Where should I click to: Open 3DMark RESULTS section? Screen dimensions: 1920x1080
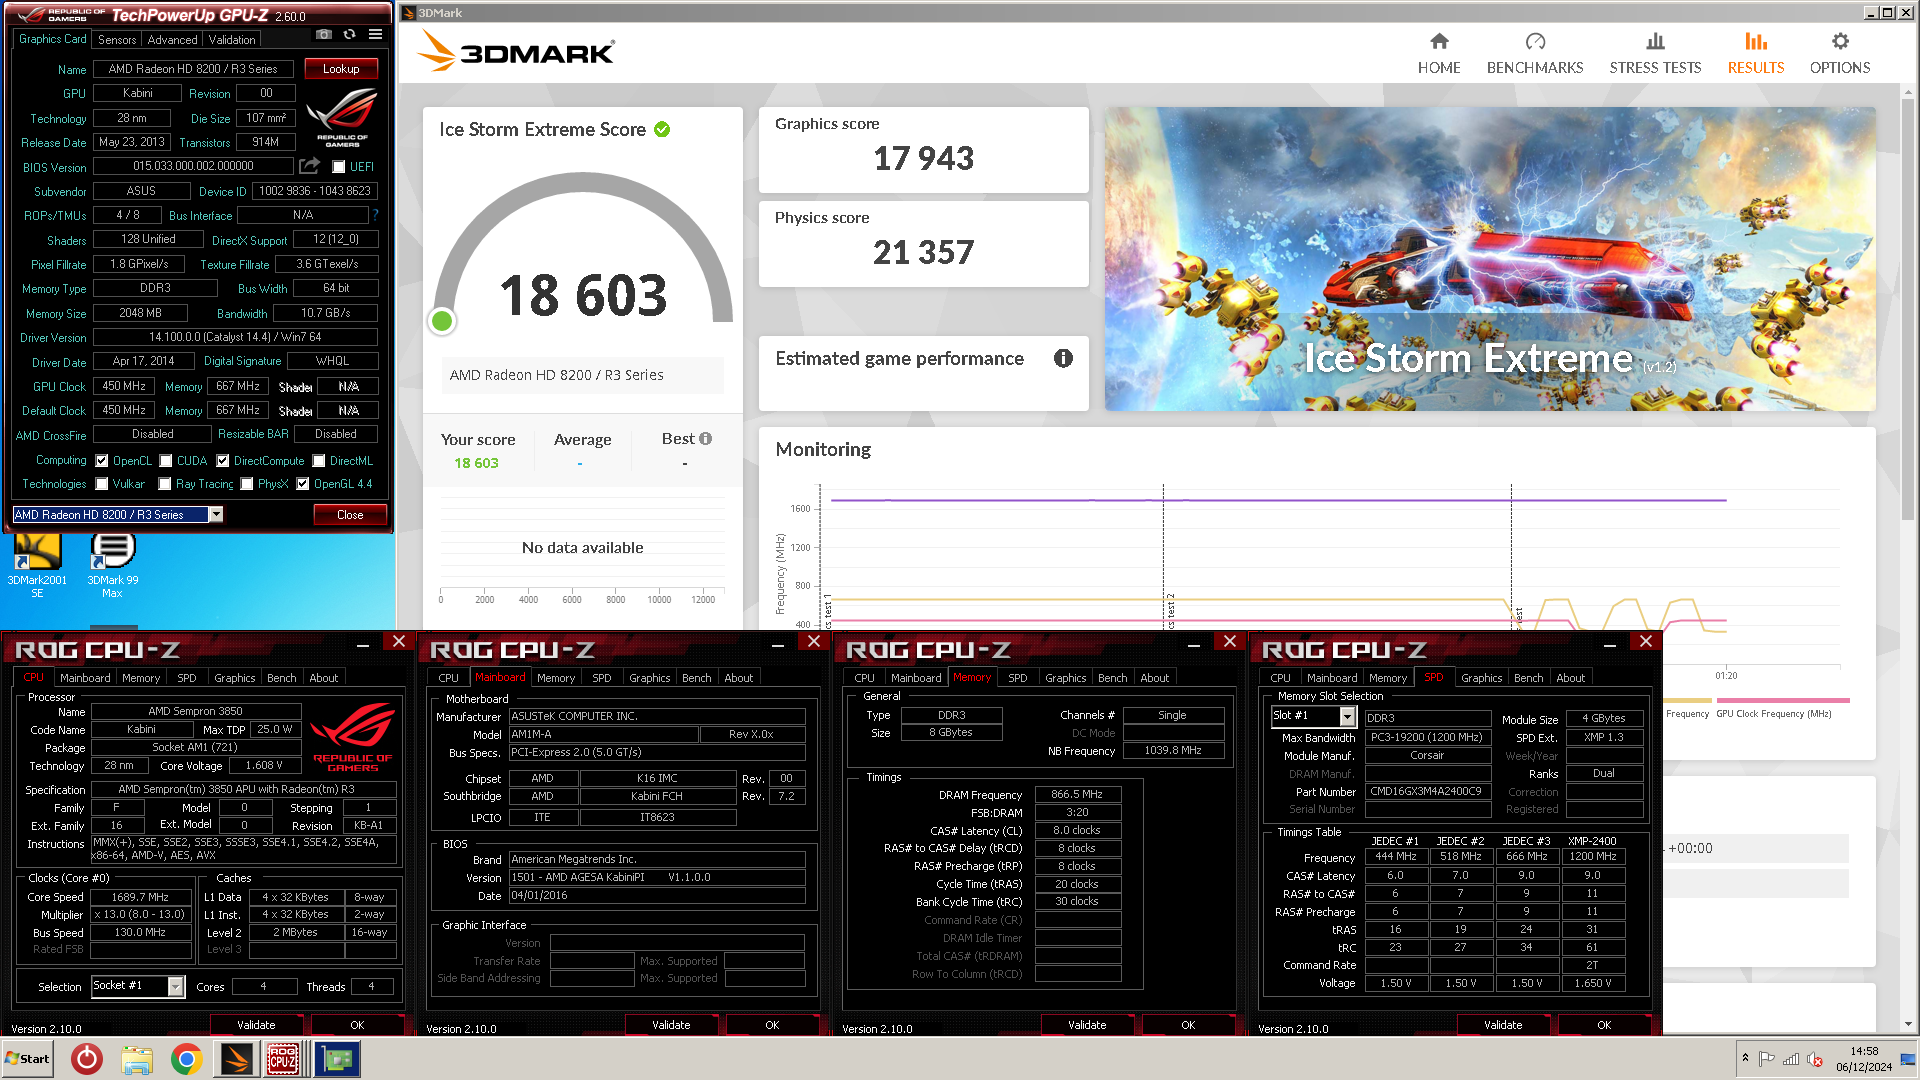[1756, 54]
